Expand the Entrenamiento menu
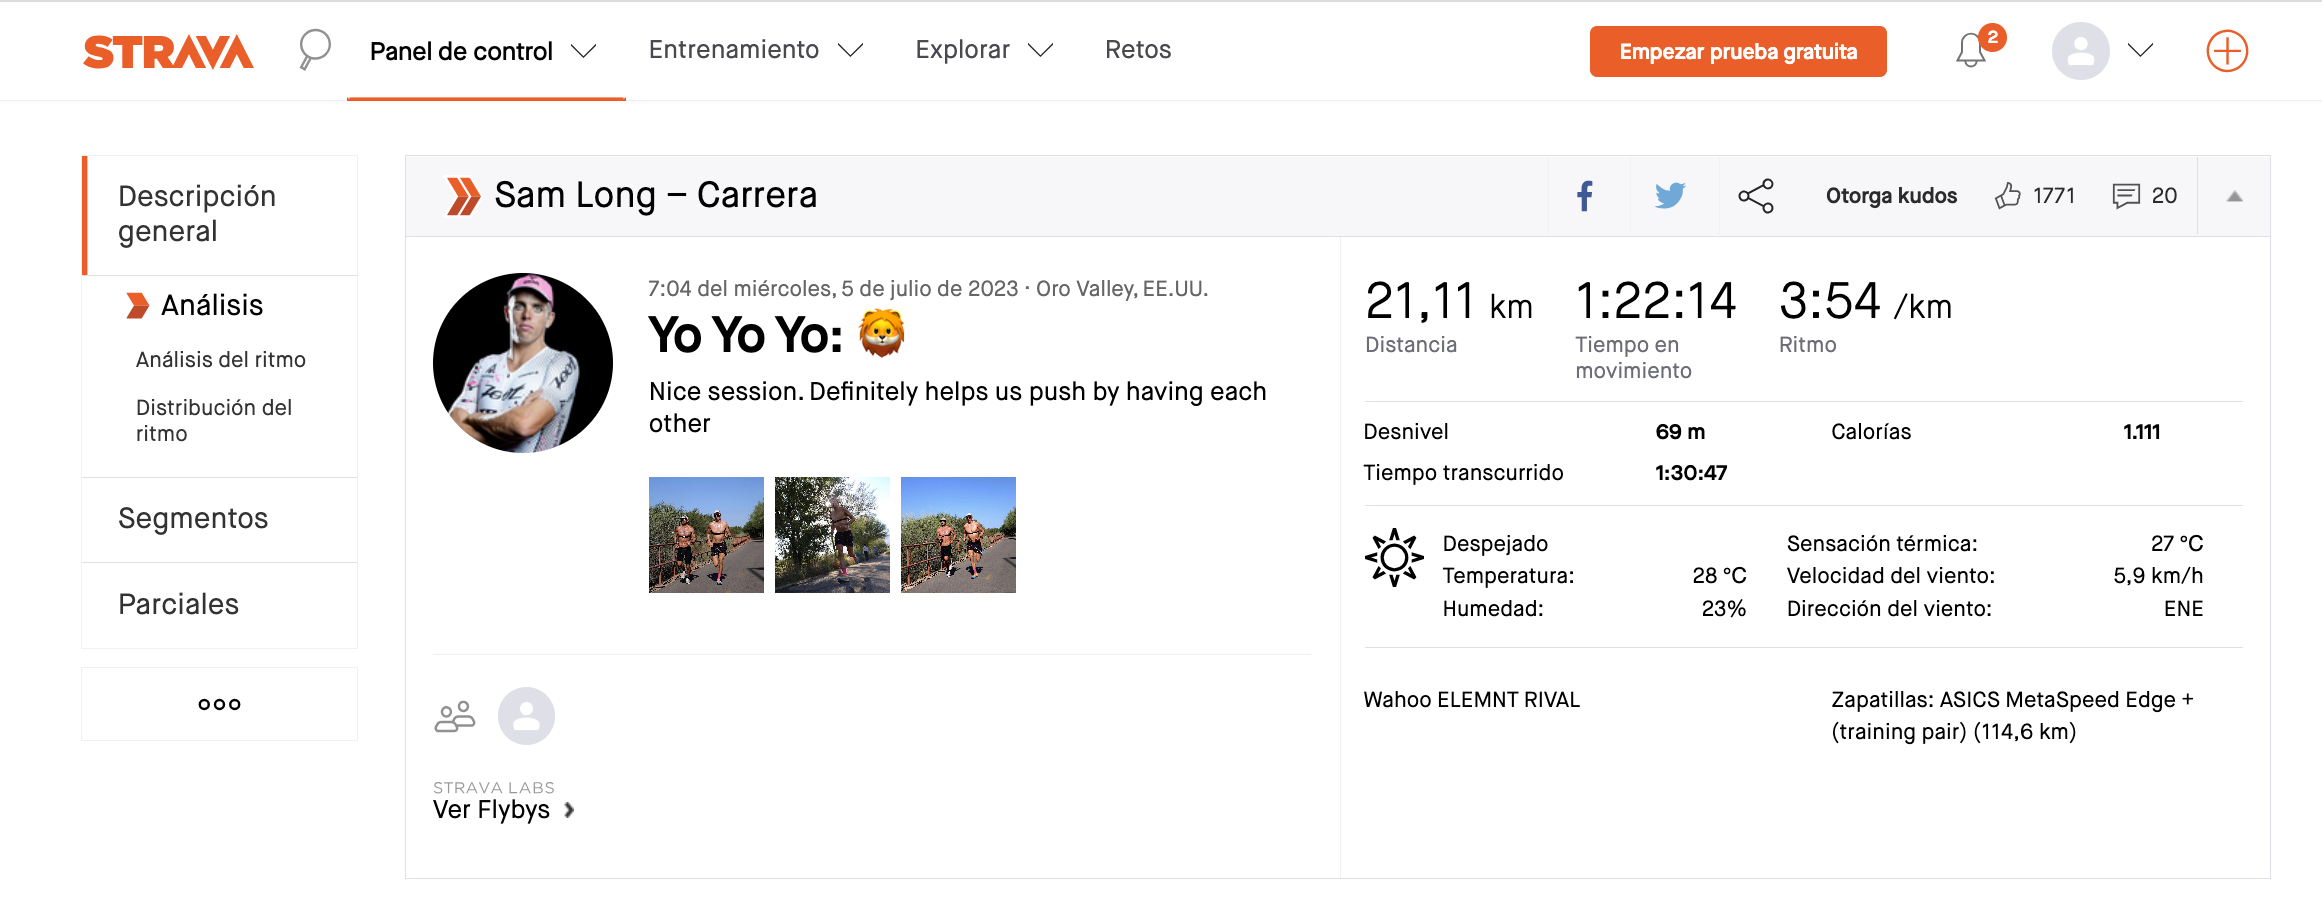 click(x=851, y=50)
